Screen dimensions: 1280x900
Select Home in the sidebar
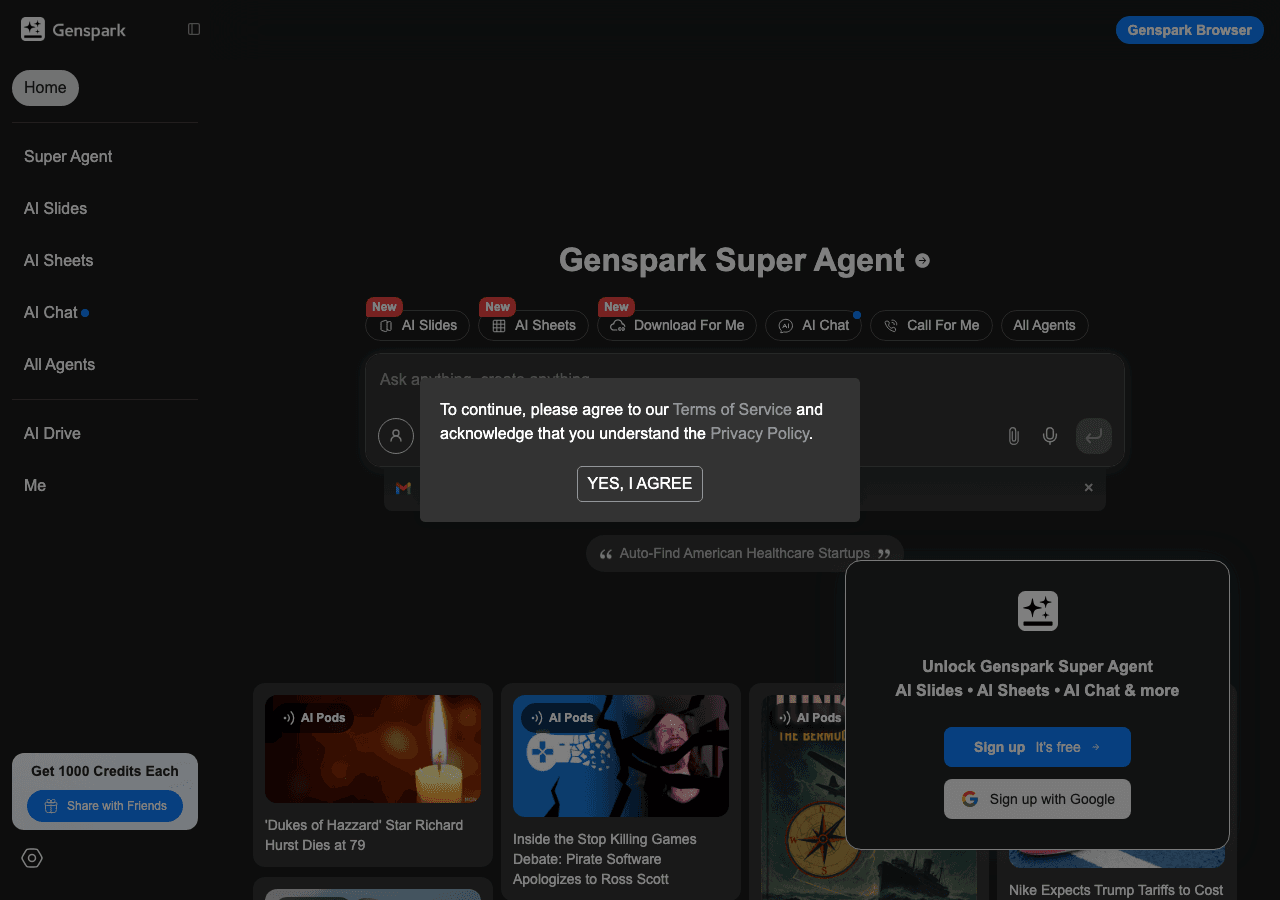[45, 88]
